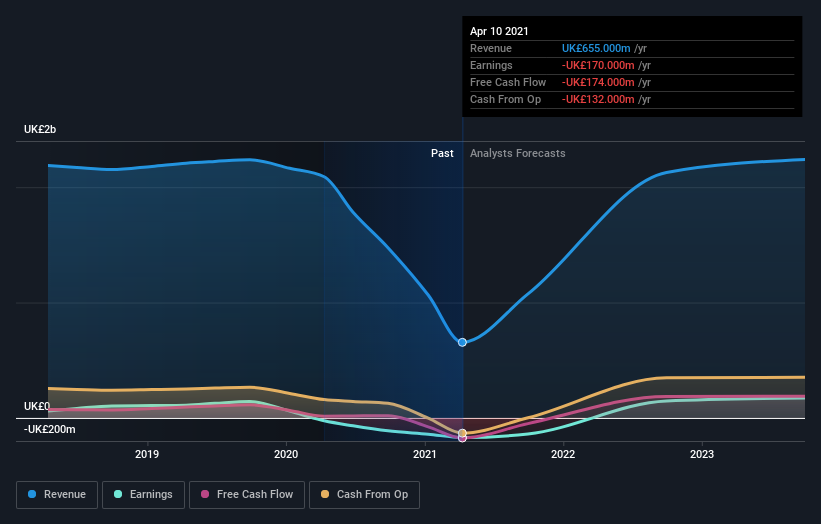Click the 2022 x-axis label
The height and width of the screenshot is (524, 821).
(563, 454)
